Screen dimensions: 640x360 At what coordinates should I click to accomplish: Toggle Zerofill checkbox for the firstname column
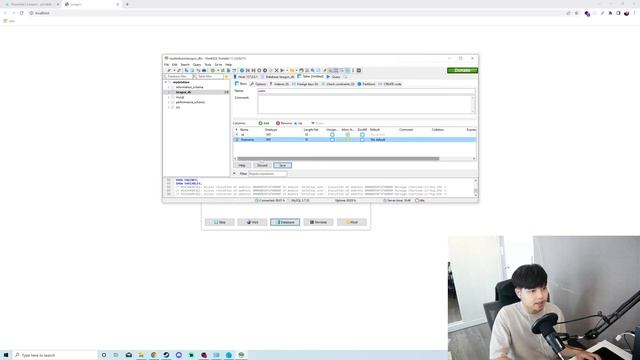click(362, 140)
